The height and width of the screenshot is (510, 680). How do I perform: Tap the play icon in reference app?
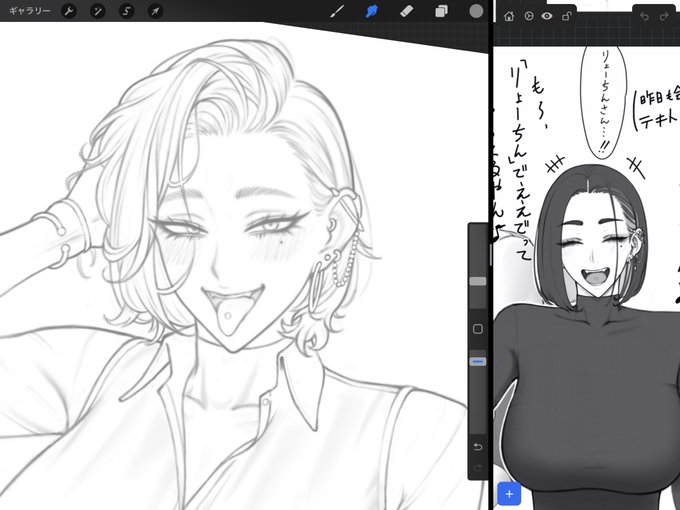[x=529, y=16]
